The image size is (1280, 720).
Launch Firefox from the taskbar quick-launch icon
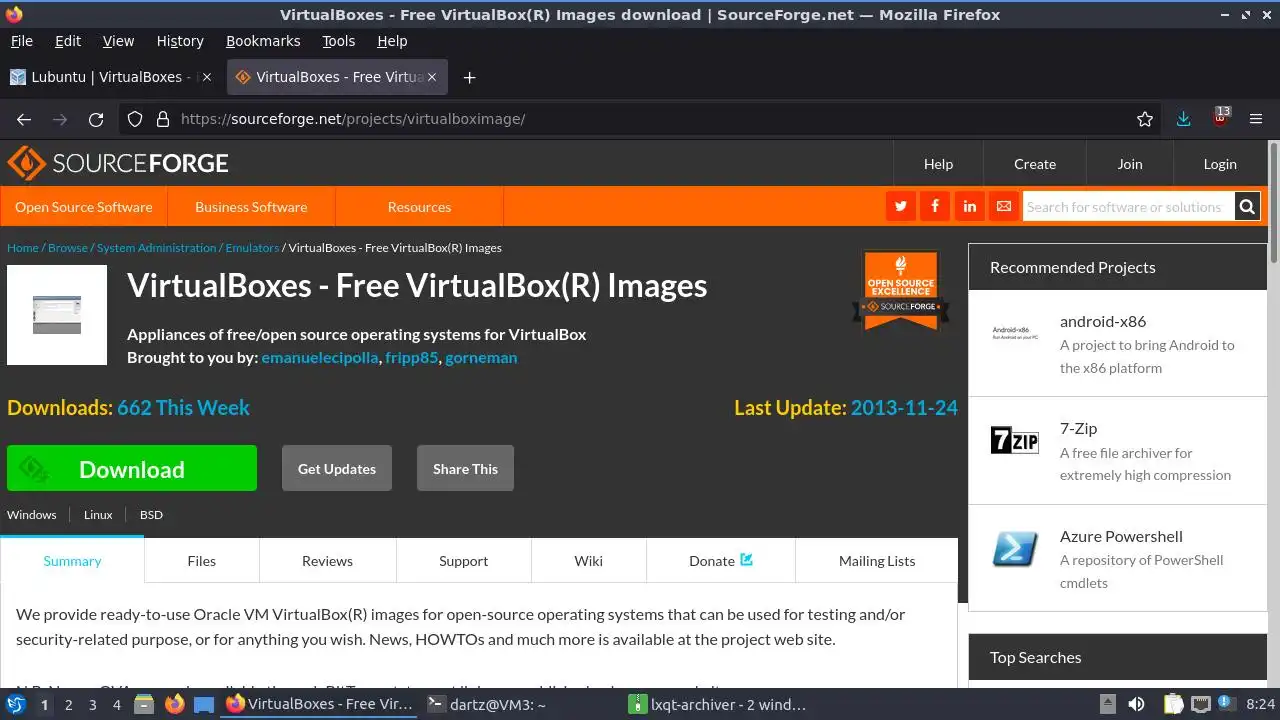click(174, 704)
